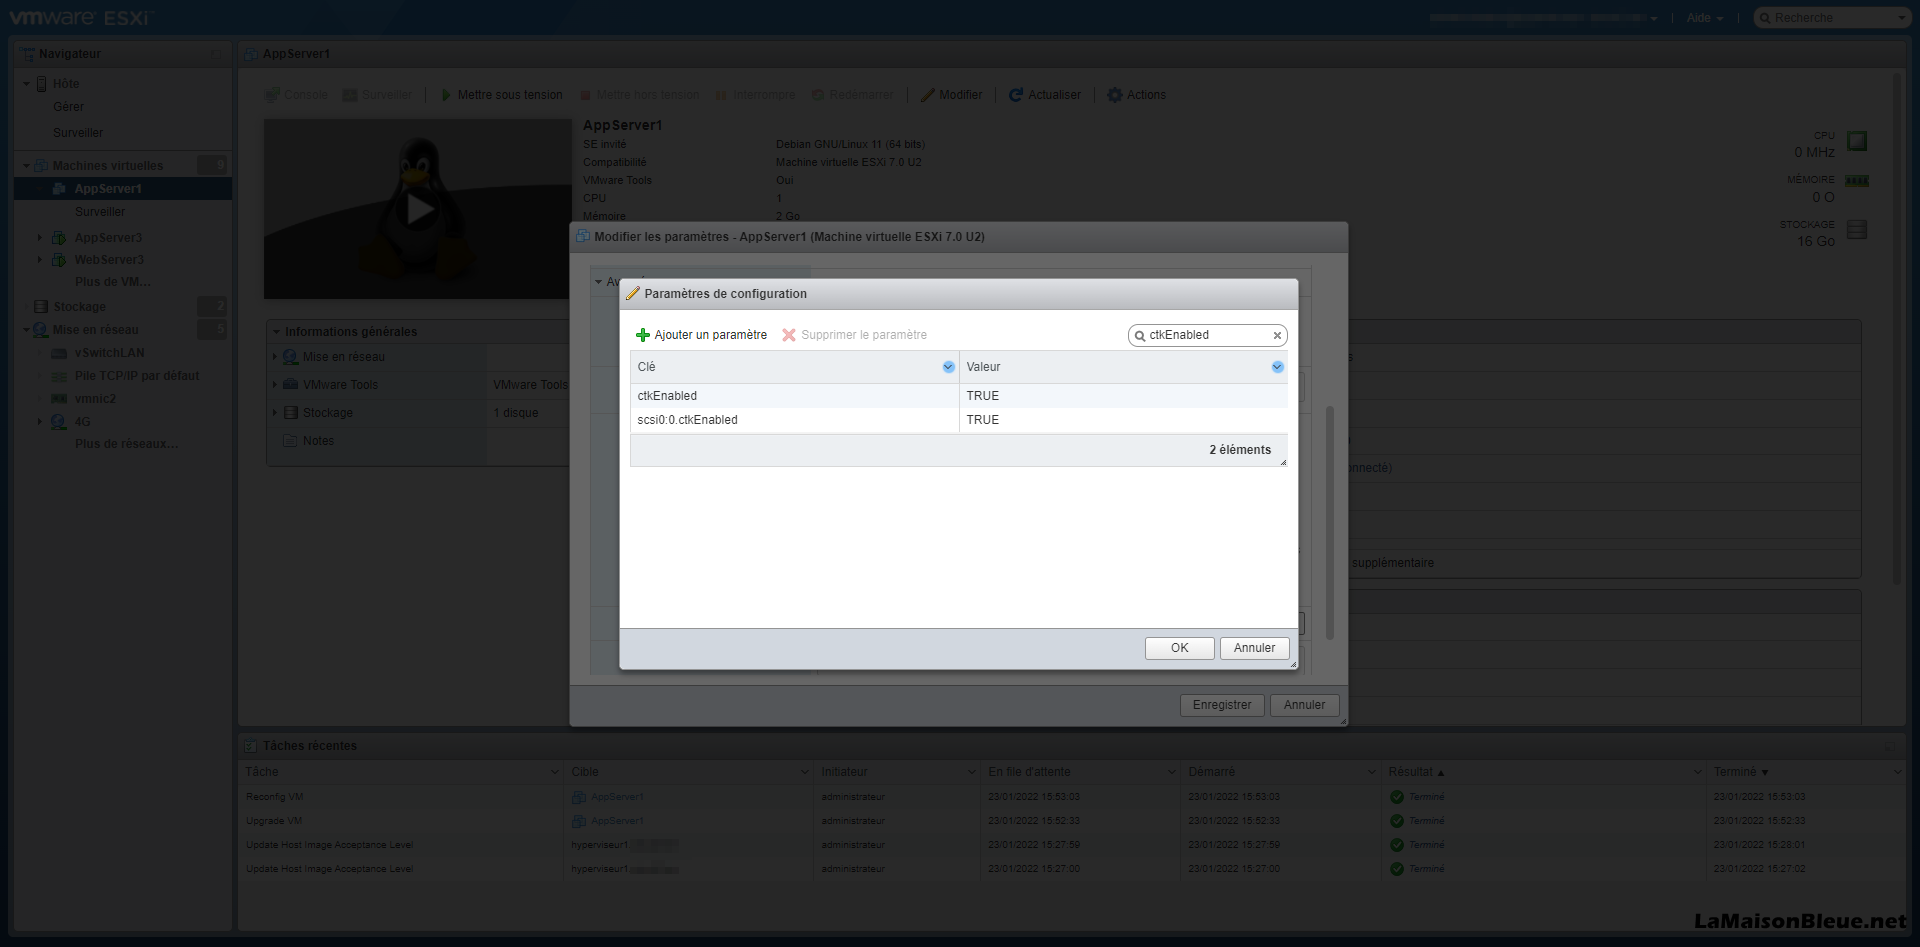This screenshot has width=1920, height=947.
Task: Click the Interrompre toolbar item
Action: coord(755,95)
